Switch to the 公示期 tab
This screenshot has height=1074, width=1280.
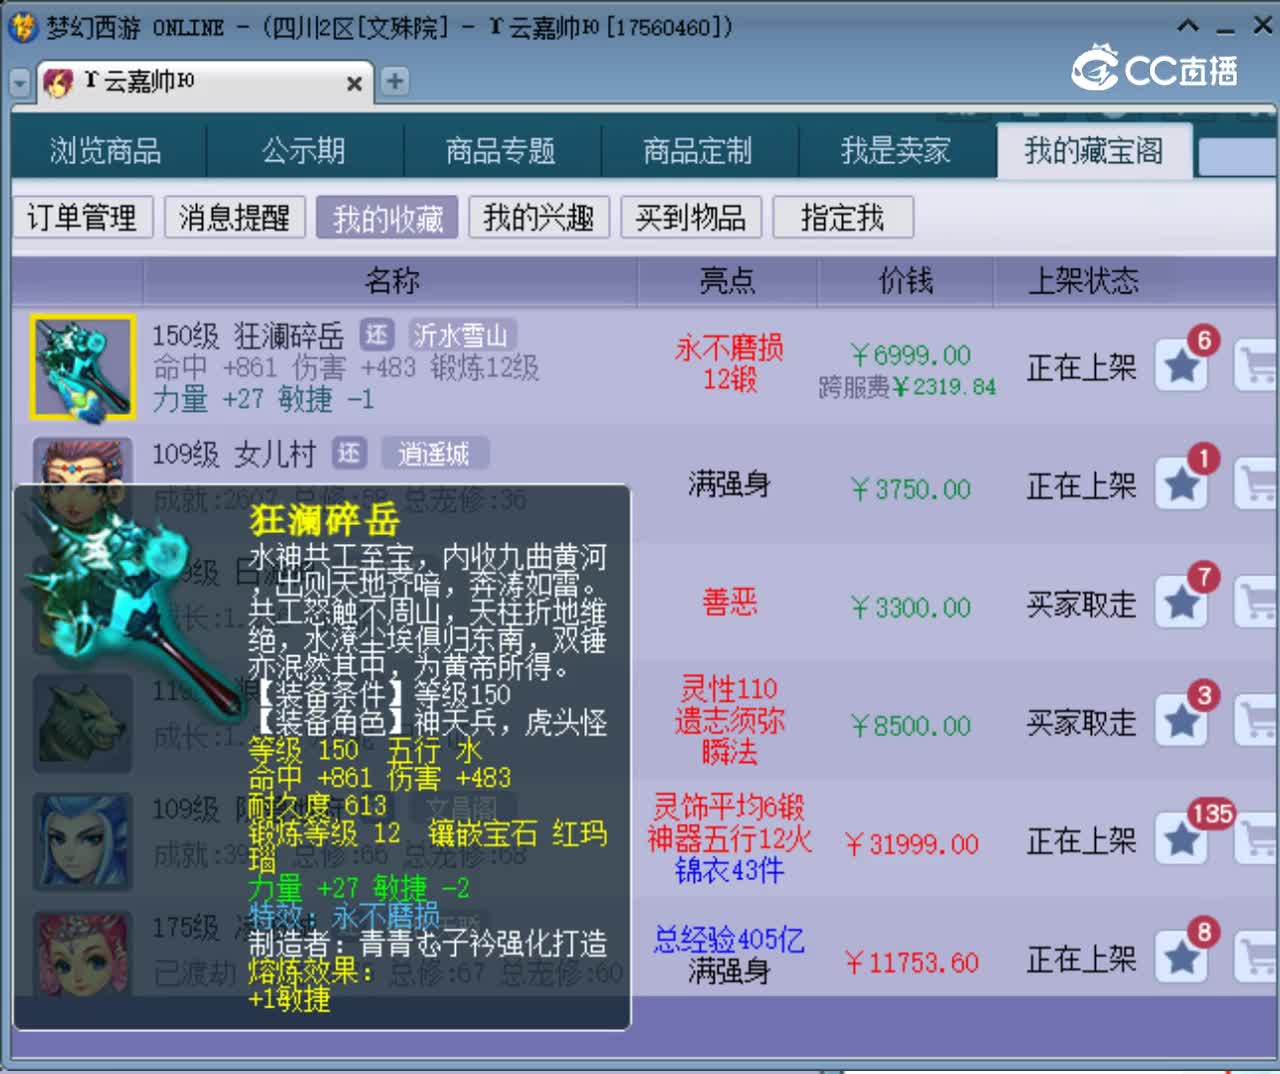tap(304, 151)
